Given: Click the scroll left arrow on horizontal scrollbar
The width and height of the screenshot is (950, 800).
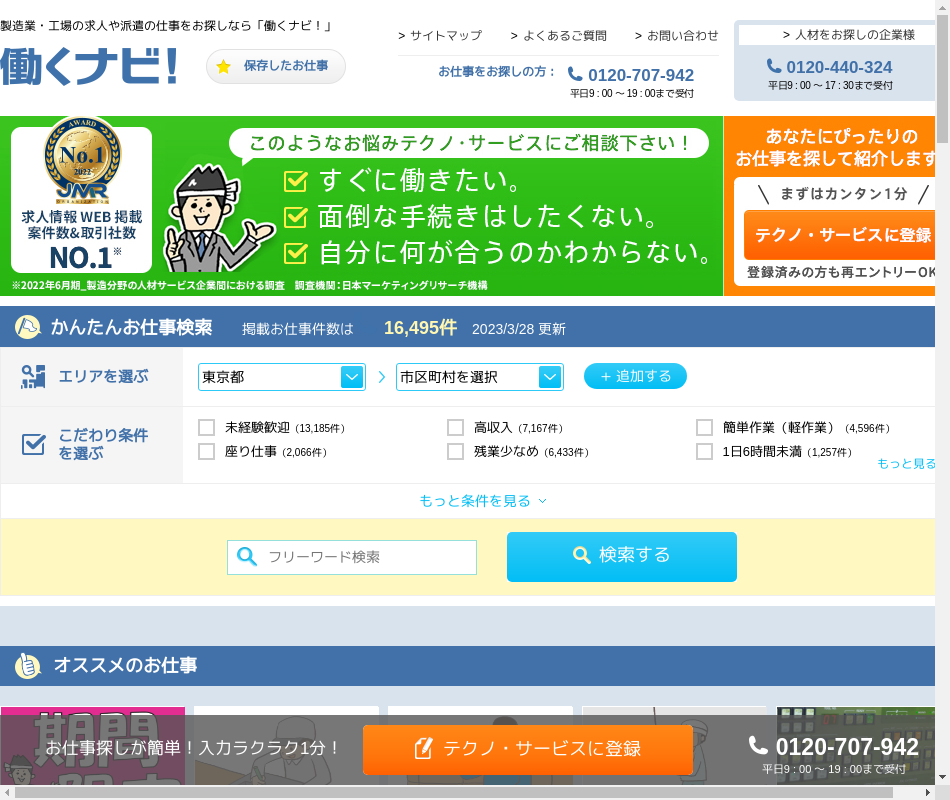Looking at the screenshot, I should coord(7,793).
